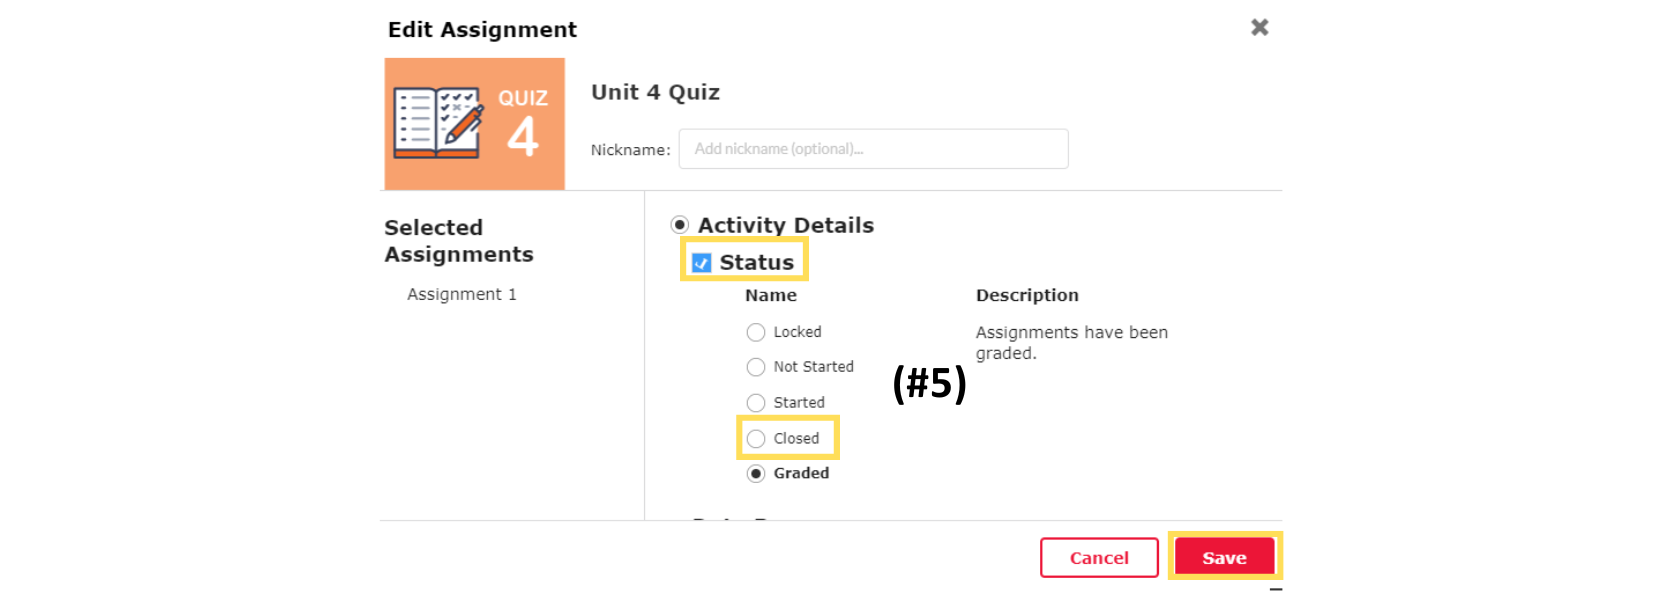Viewport: 1680px width, 600px height.
Task: Save the assignment changes
Action: tap(1224, 558)
